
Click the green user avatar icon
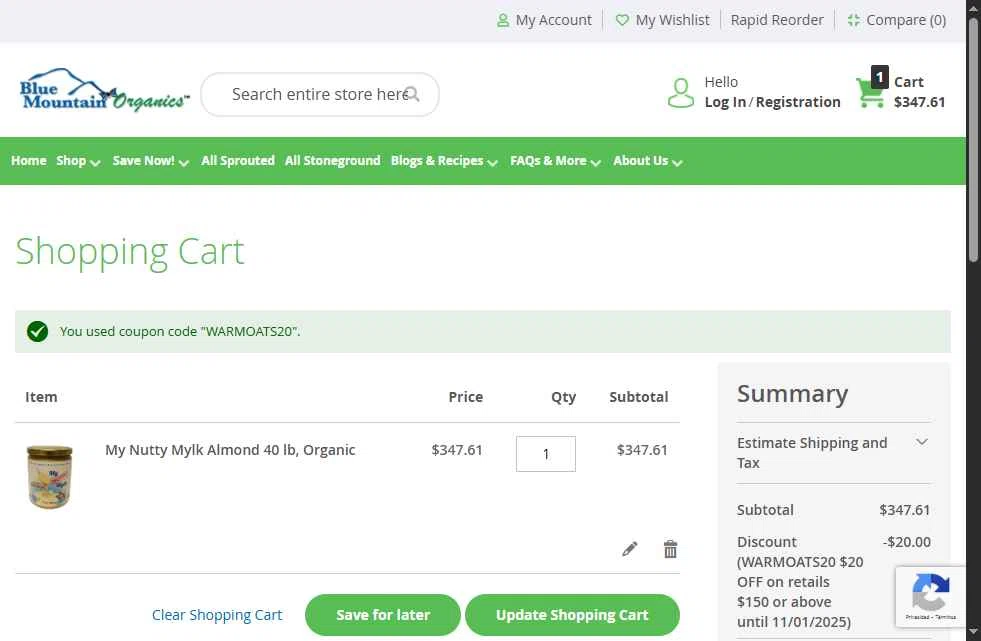681,93
